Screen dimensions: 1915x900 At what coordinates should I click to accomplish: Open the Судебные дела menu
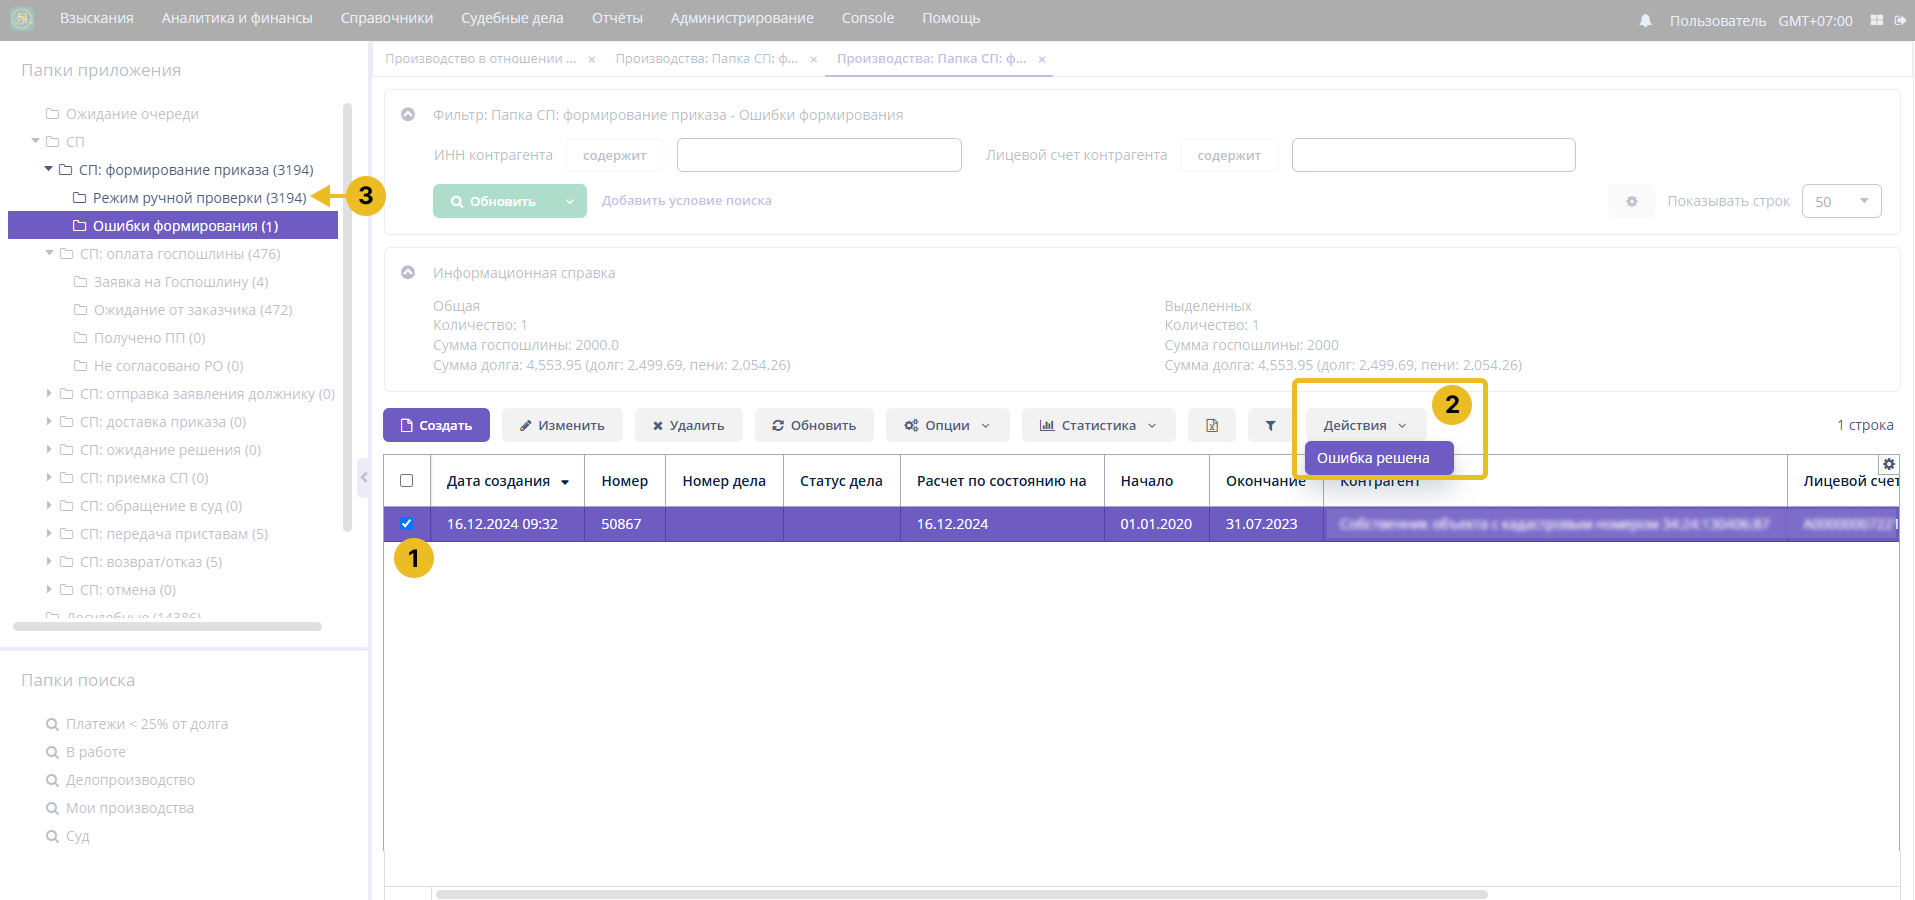coord(512,18)
